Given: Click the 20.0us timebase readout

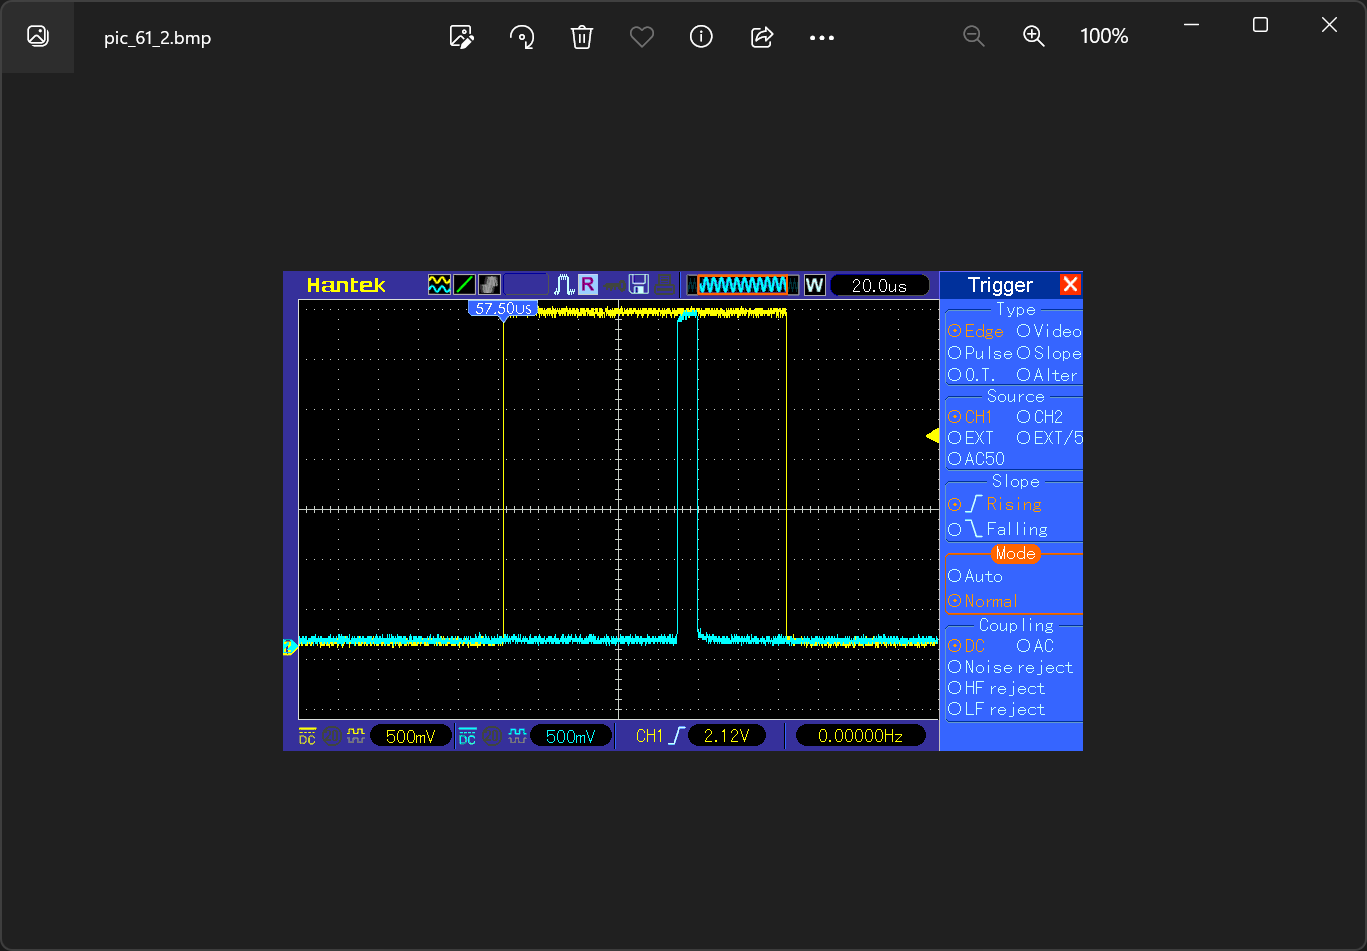Looking at the screenshot, I should (x=879, y=286).
